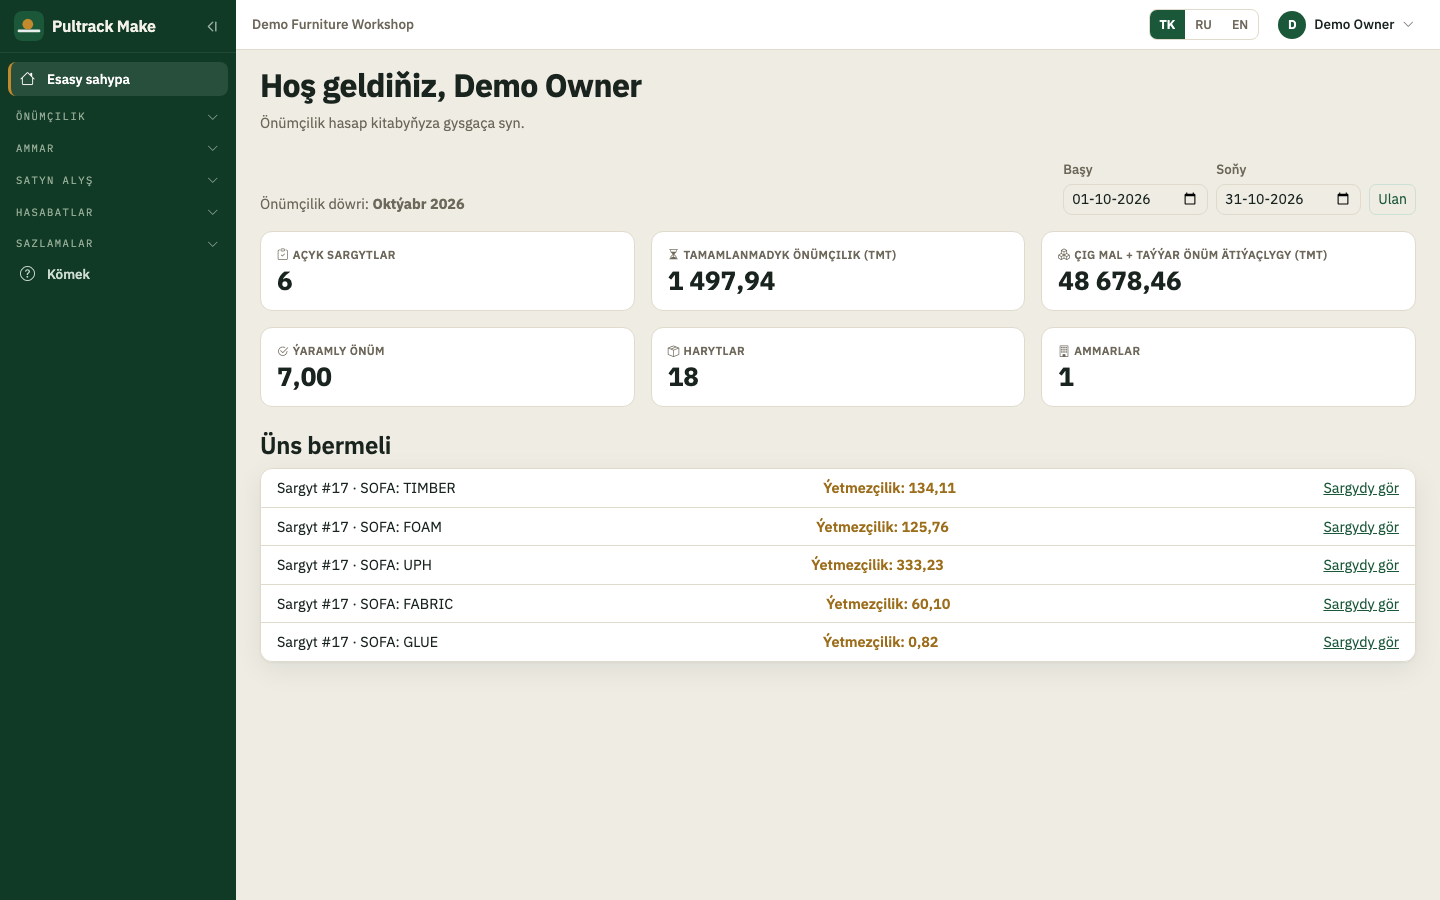Click the value 1 497,94
The height and width of the screenshot is (900, 1440).
pos(721,281)
